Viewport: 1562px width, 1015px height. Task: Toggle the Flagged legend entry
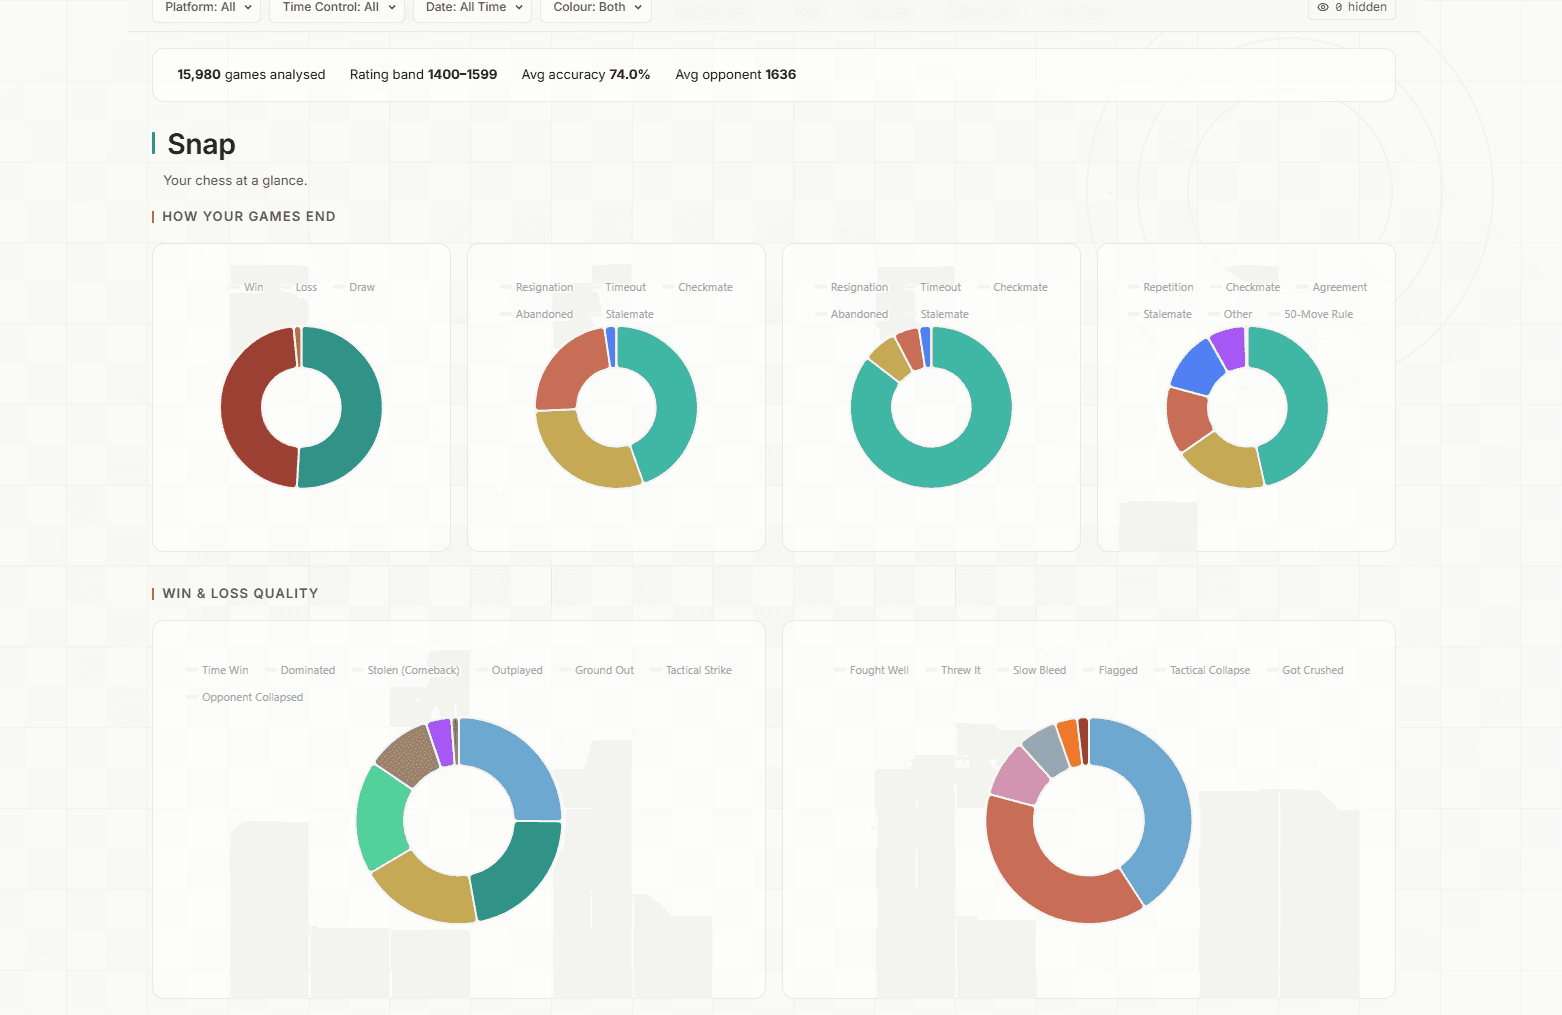[x=1111, y=670]
